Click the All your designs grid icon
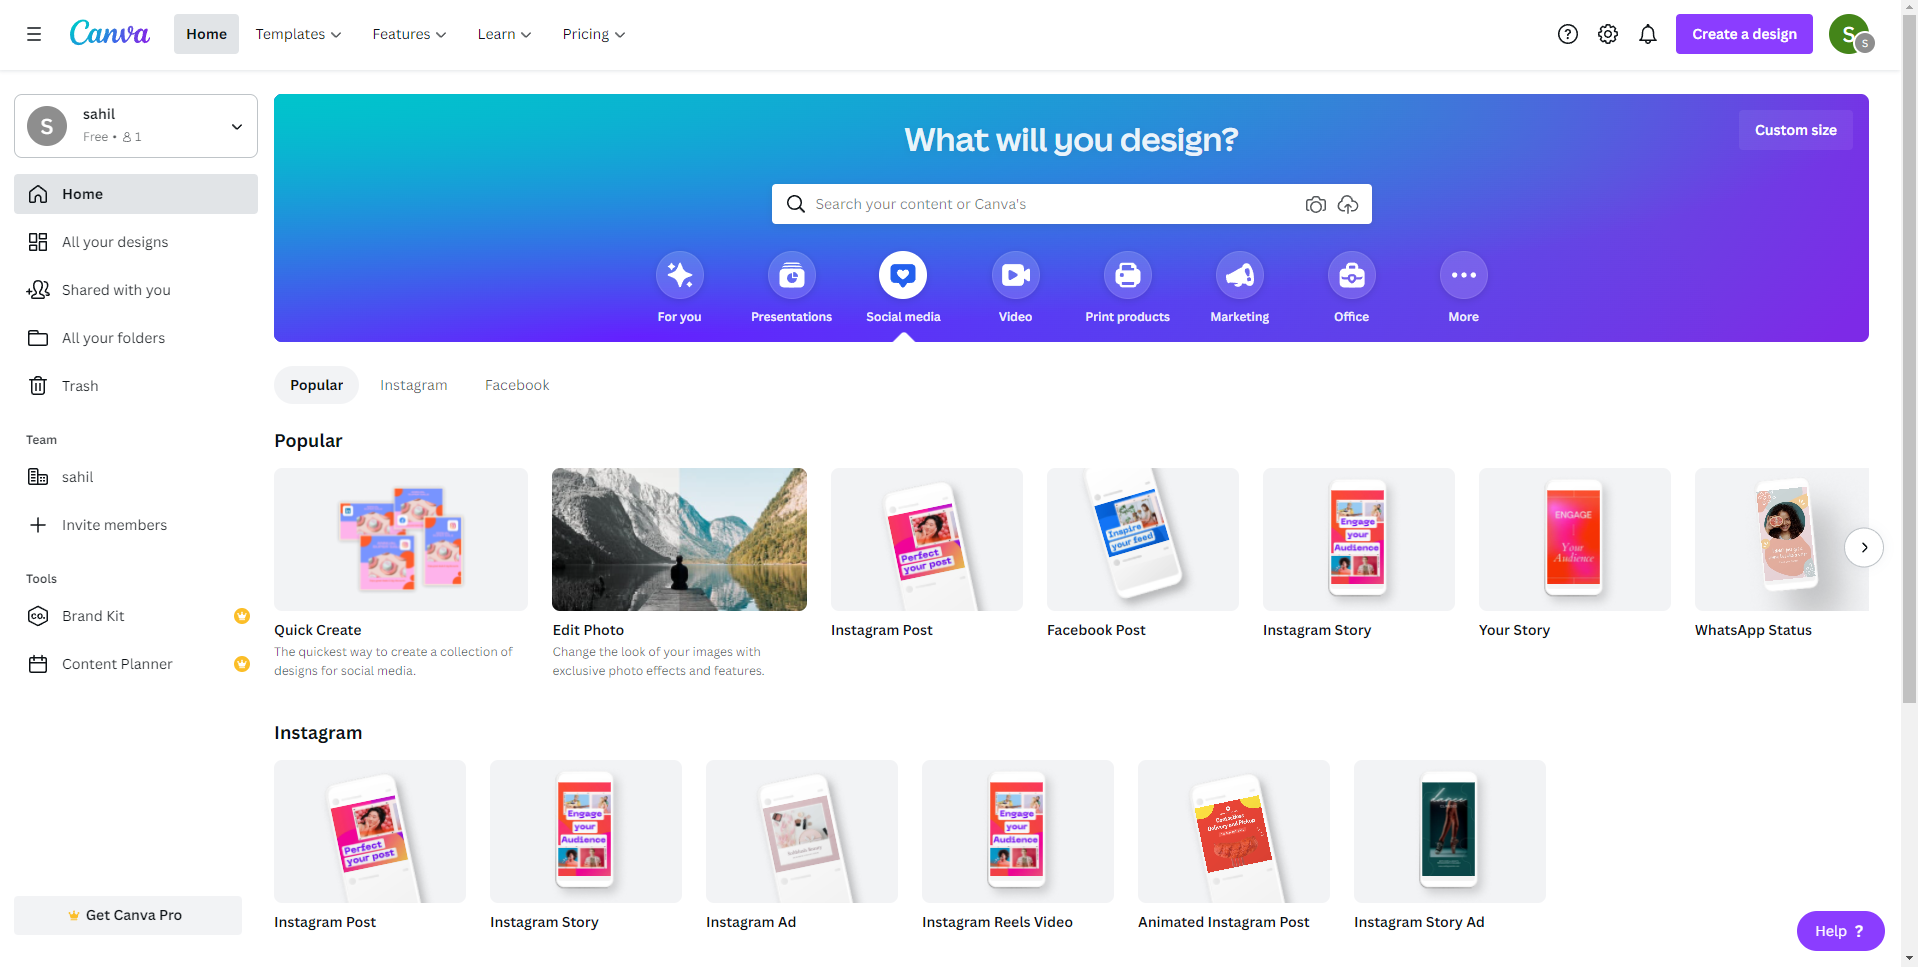1918x967 pixels. pos(38,242)
